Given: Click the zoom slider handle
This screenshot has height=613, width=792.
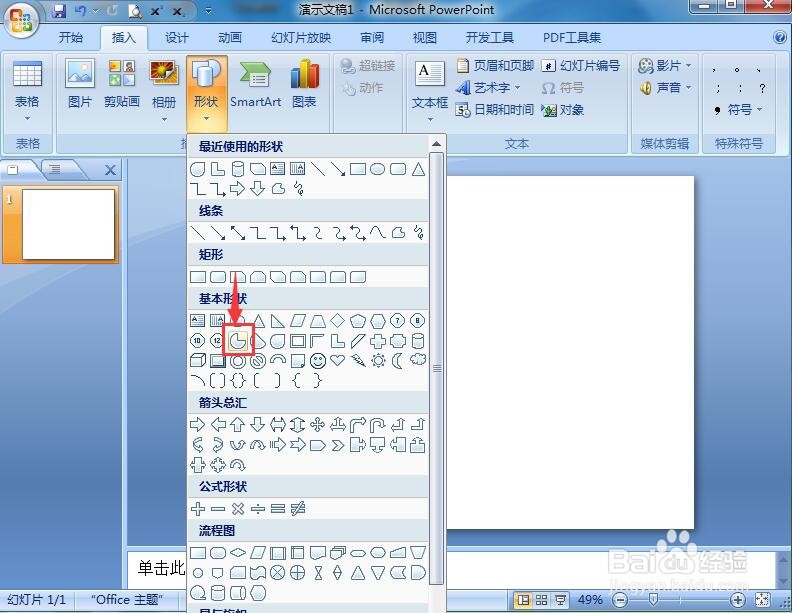Looking at the screenshot, I should 653,599.
